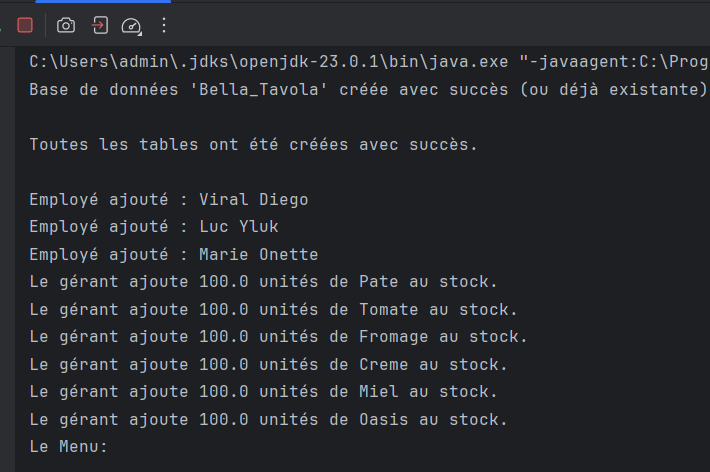Screen dimensions: 710x472
Task: Click the Exit process arrow icon
Action: pos(100,25)
